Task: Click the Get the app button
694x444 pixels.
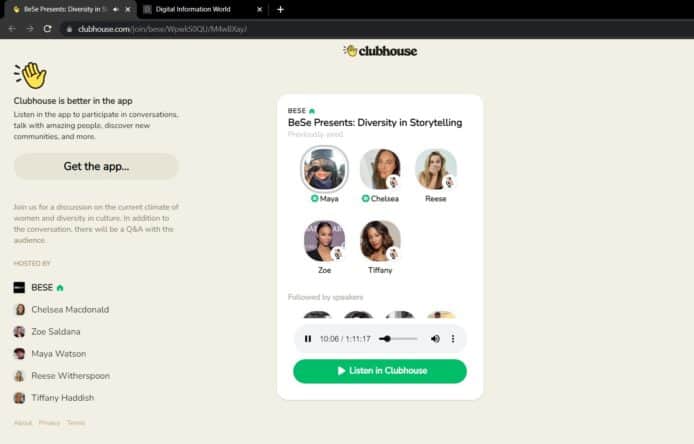Action: [x=96, y=166]
